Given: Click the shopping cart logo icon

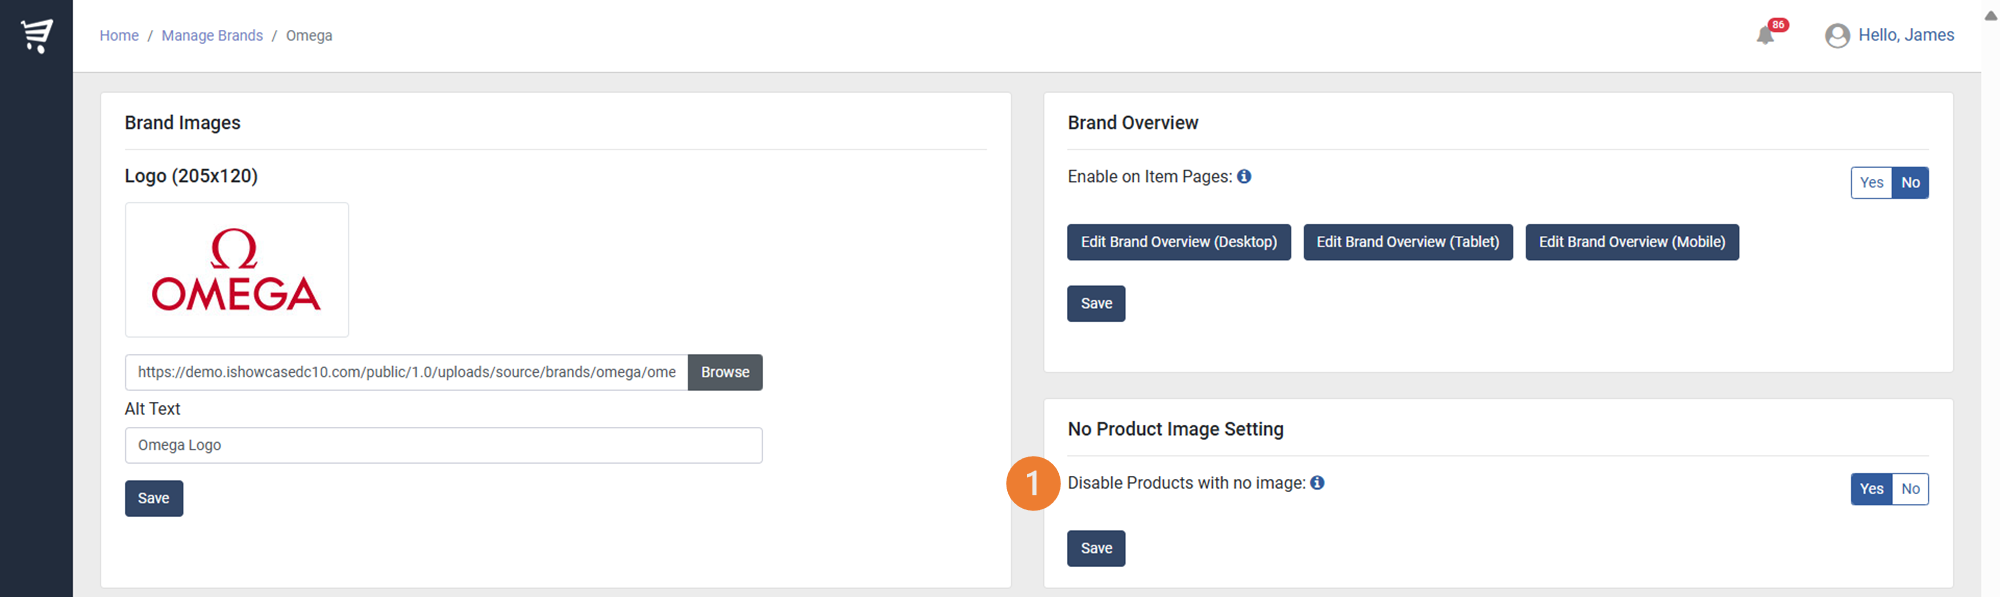Looking at the screenshot, I should (x=37, y=35).
